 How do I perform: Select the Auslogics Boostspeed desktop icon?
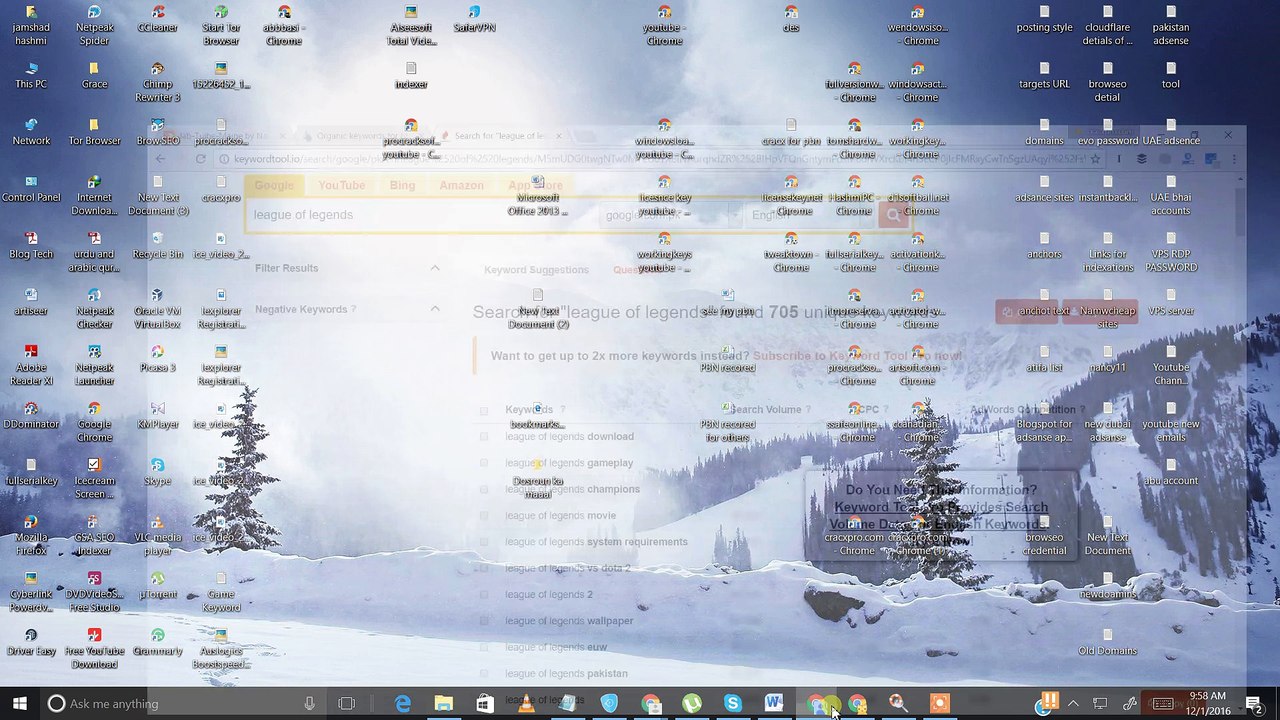221,650
